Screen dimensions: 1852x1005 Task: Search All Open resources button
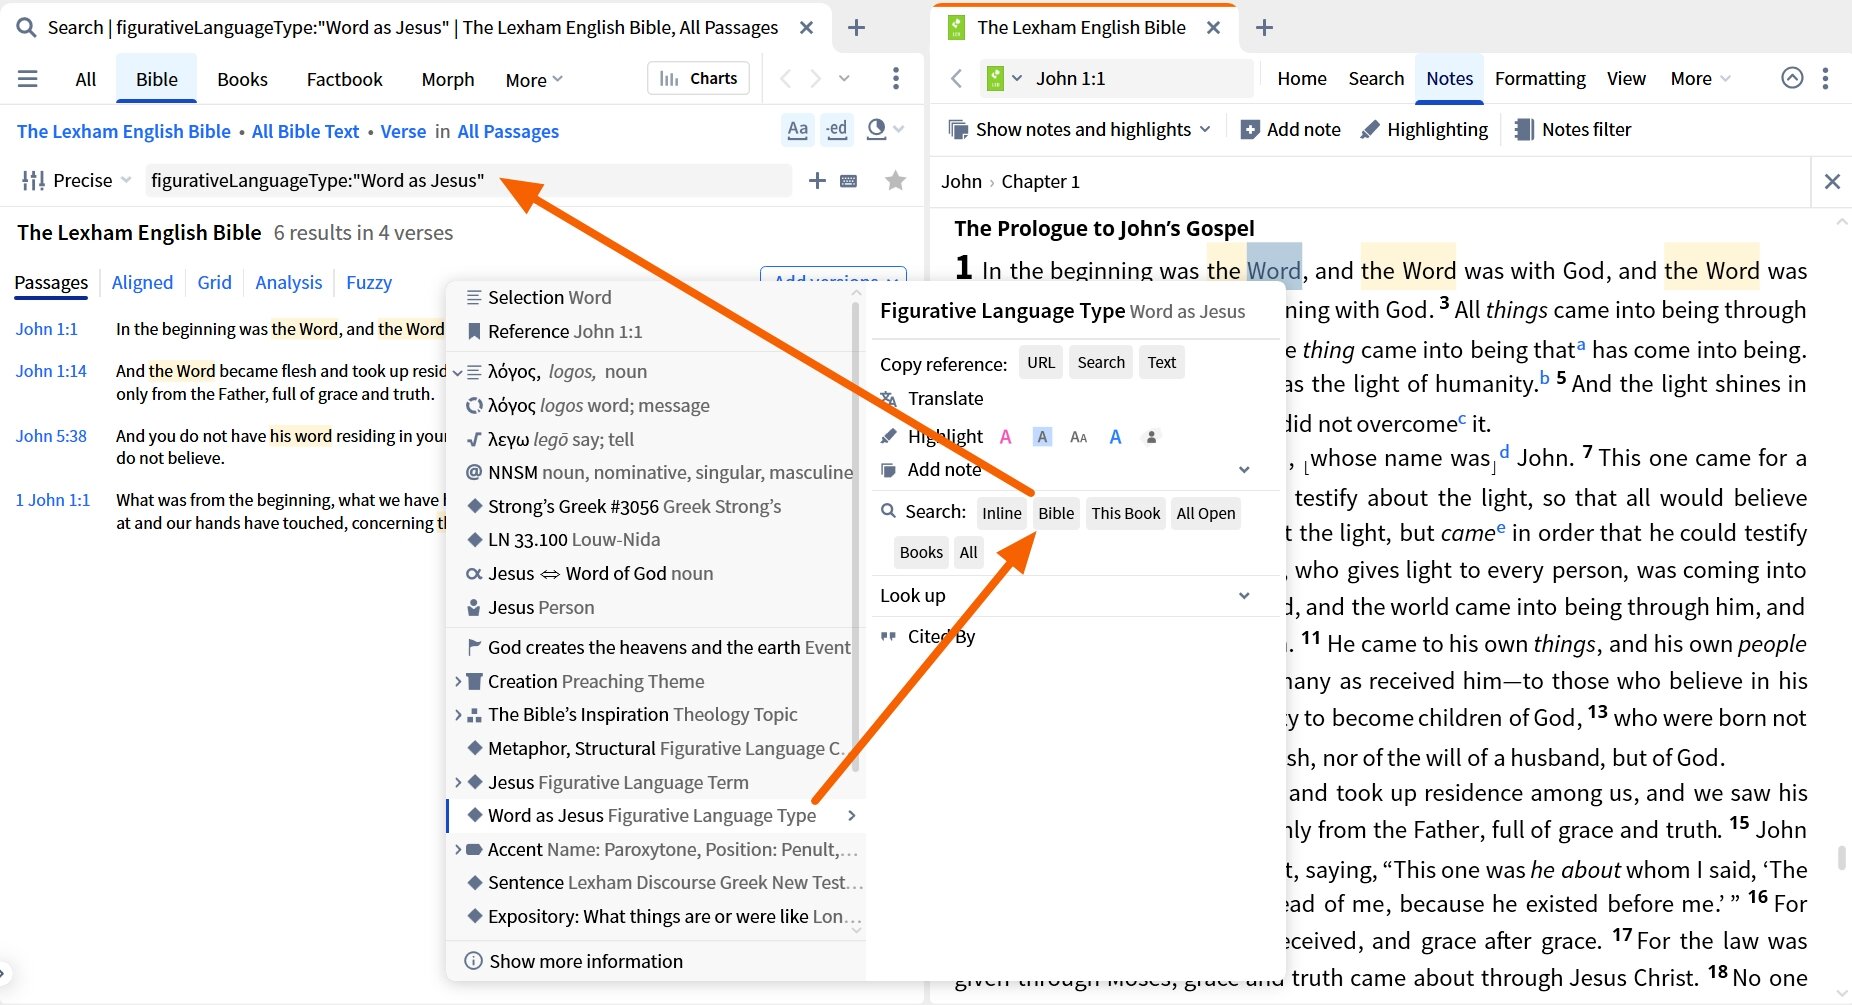point(1206,513)
